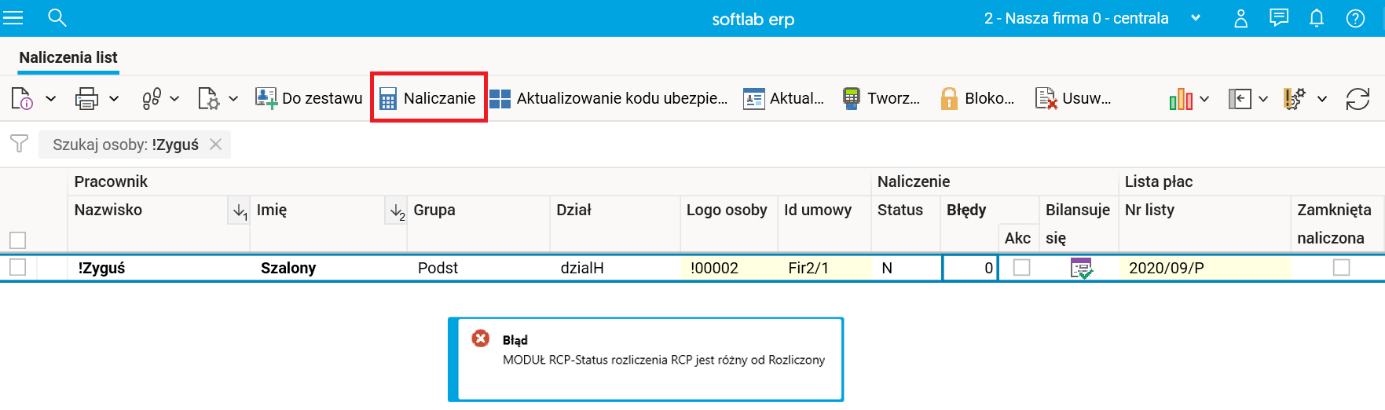Click the filter funnel icon
This screenshot has height=410, width=1385.
(18, 145)
